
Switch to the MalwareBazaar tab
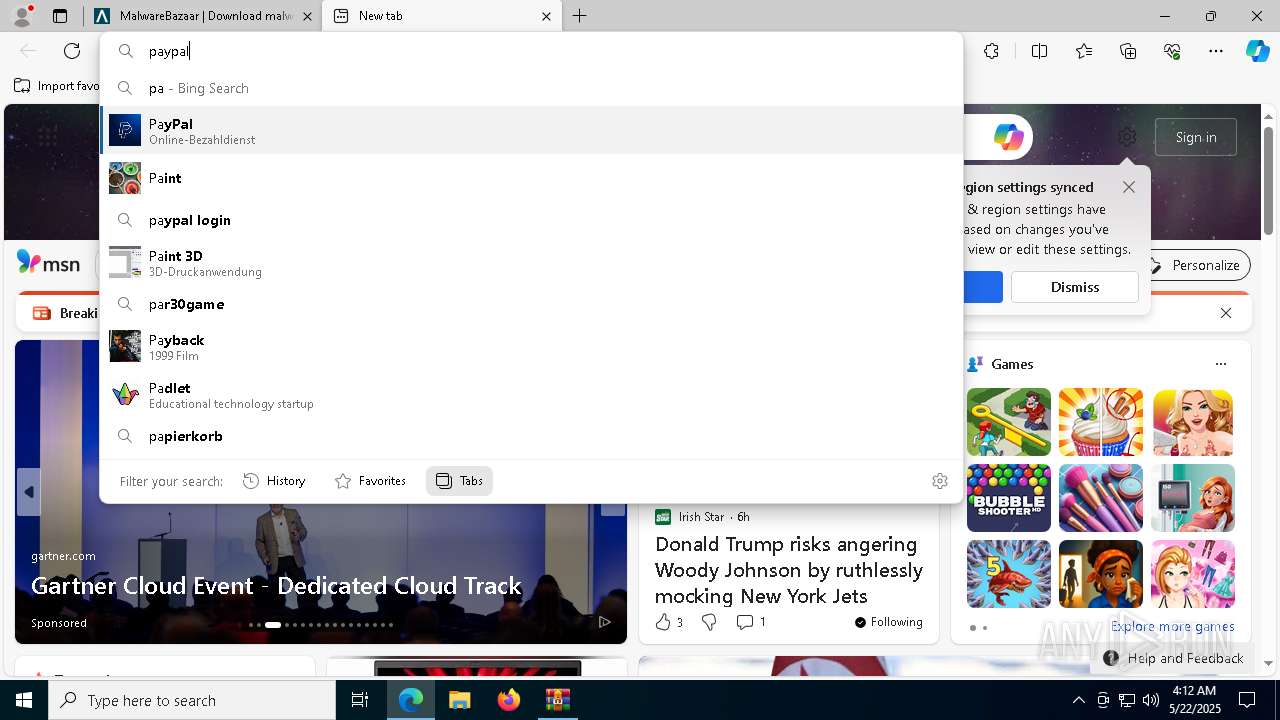coord(205,16)
